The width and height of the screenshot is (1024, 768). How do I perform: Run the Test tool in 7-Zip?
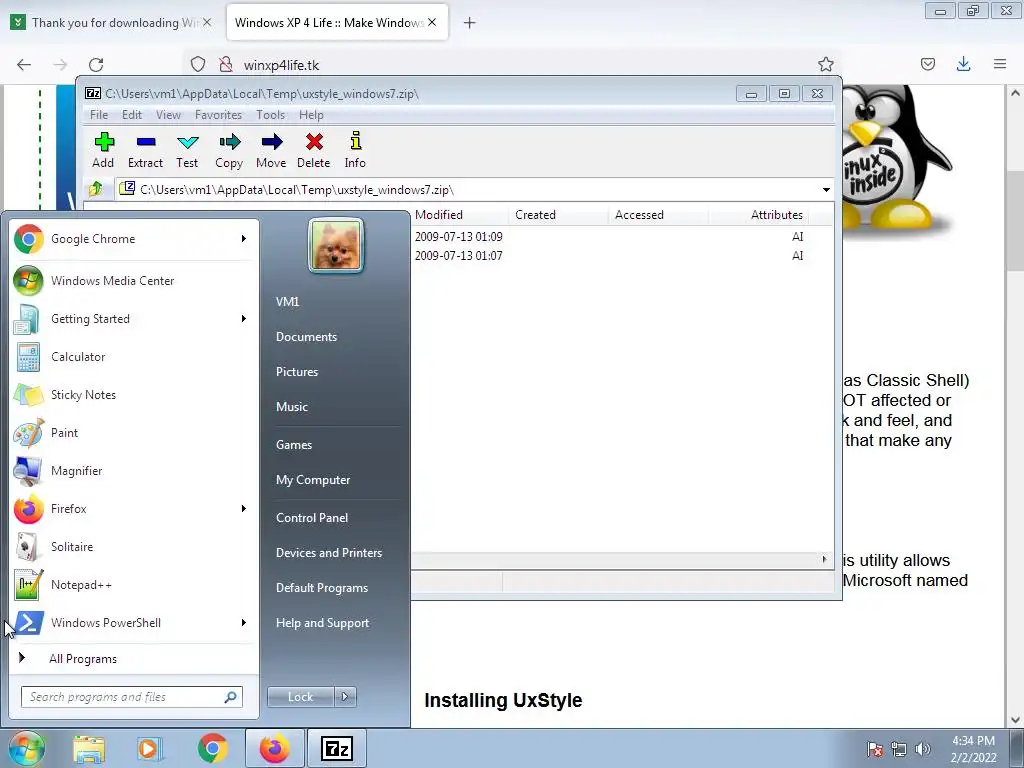pos(187,150)
